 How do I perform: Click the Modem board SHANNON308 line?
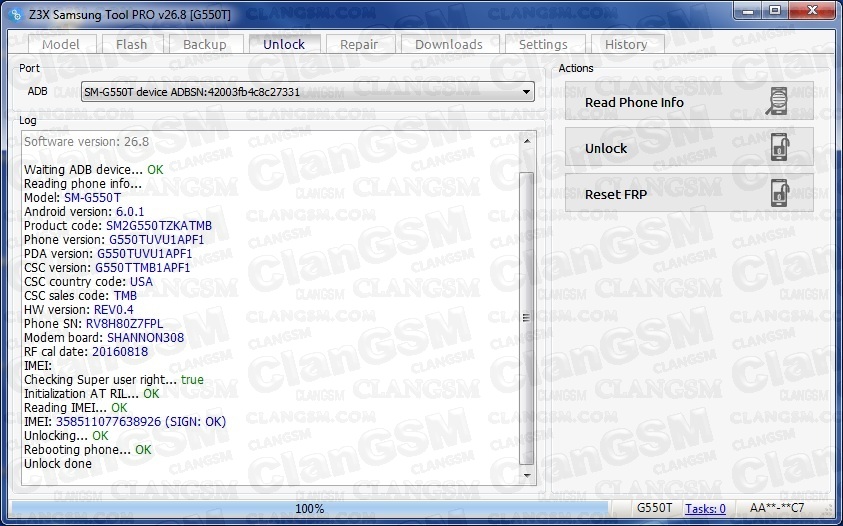coord(104,338)
